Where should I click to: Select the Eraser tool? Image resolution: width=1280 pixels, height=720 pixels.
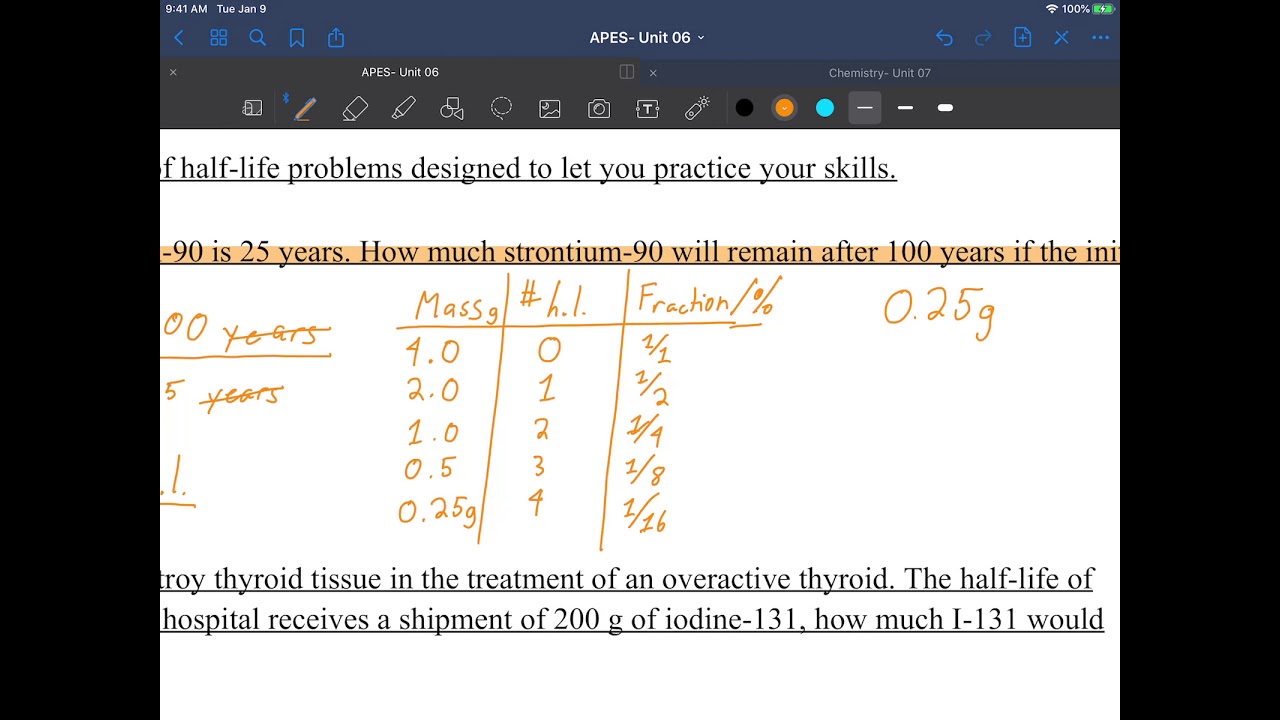pyautogui.click(x=355, y=108)
